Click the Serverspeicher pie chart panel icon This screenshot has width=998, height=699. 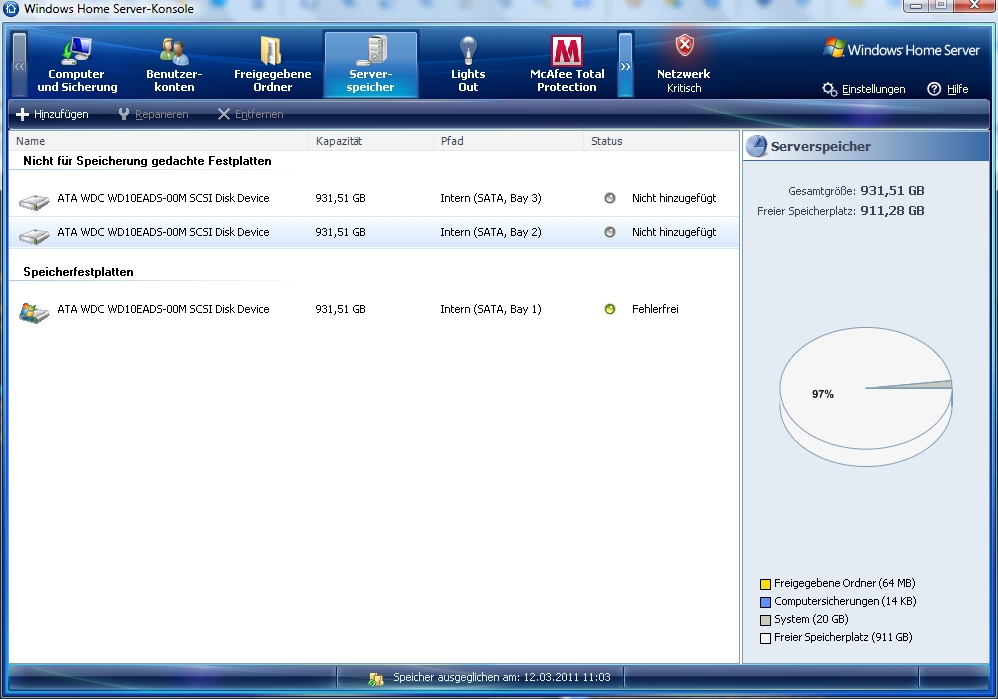(x=757, y=146)
